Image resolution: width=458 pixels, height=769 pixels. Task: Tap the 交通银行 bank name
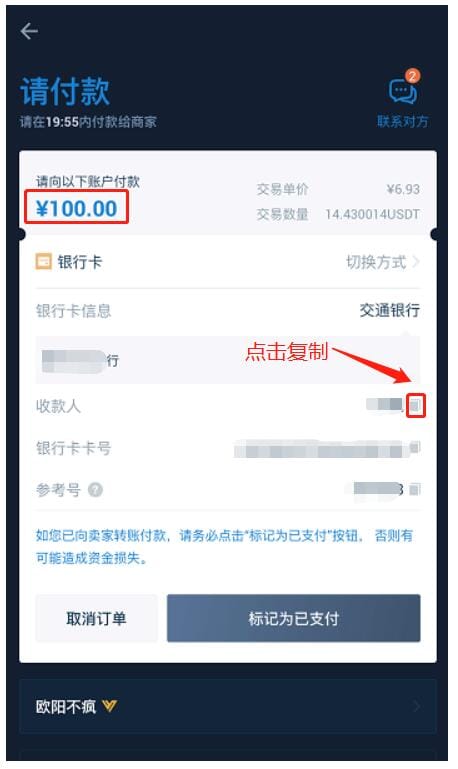pos(389,310)
